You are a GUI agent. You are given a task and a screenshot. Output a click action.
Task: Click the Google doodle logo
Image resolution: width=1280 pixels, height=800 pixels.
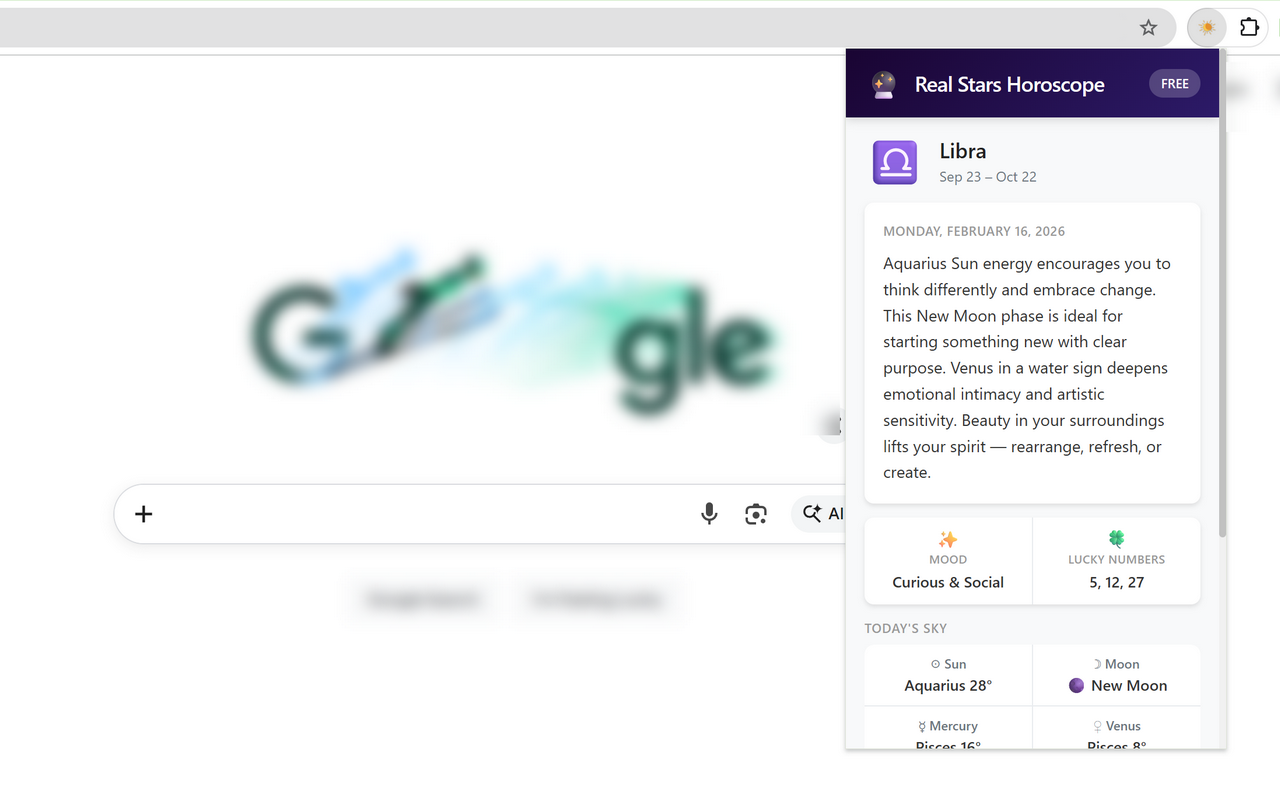[x=510, y=335]
